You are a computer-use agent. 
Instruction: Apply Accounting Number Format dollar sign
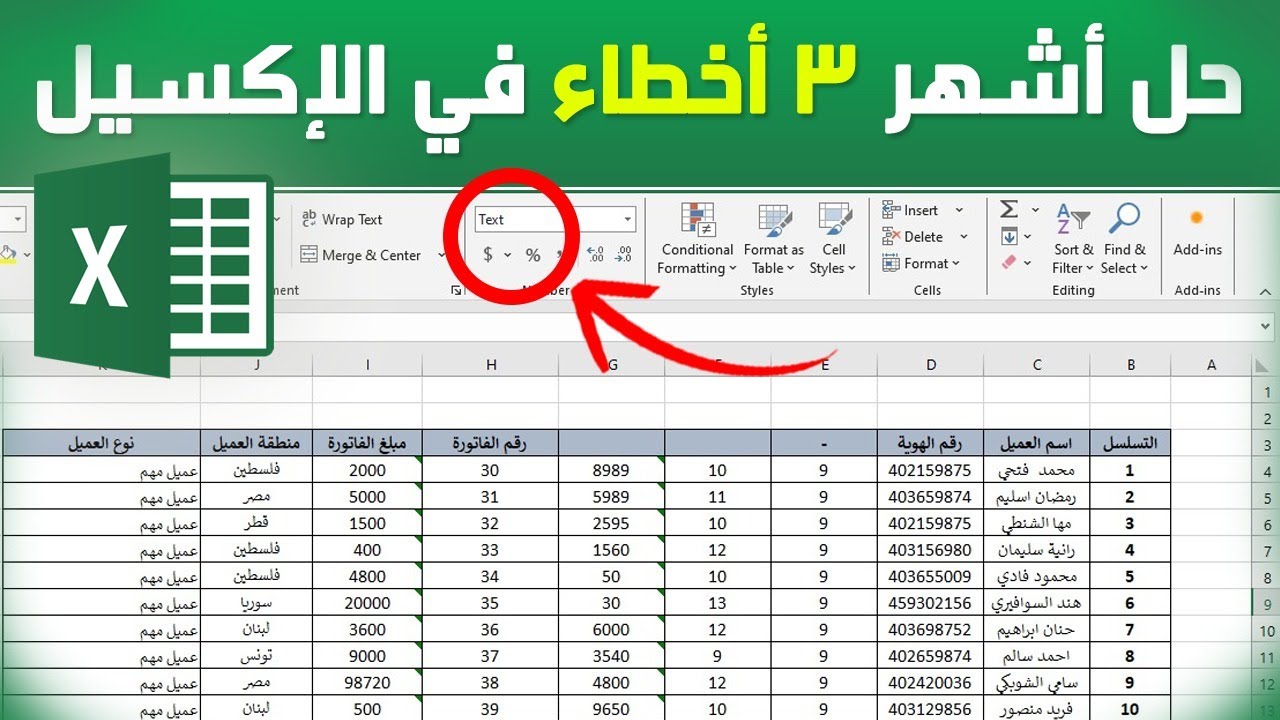click(488, 255)
